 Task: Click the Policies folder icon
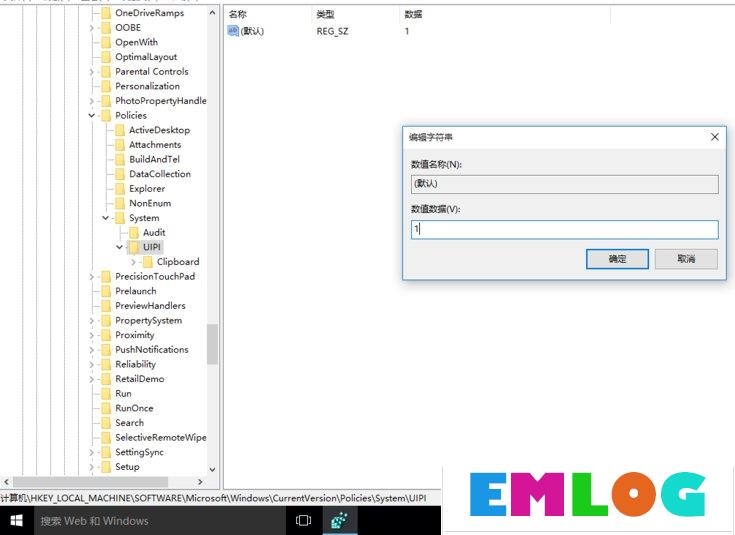pos(106,115)
